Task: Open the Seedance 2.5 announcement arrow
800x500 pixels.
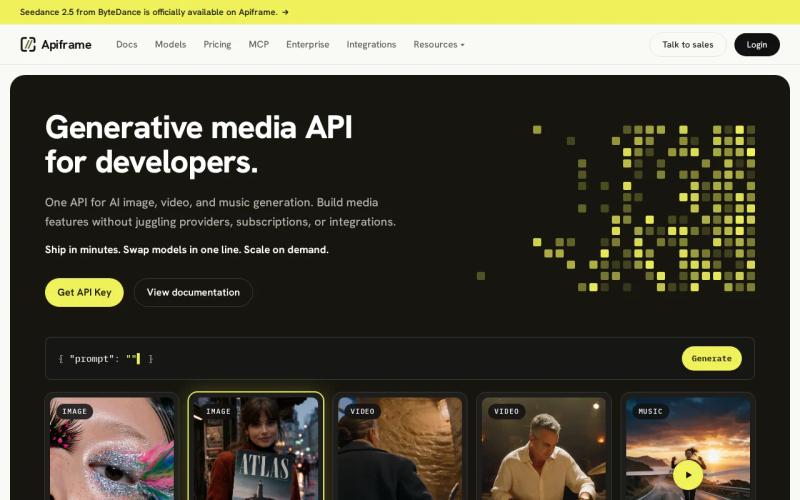Action: [x=285, y=12]
